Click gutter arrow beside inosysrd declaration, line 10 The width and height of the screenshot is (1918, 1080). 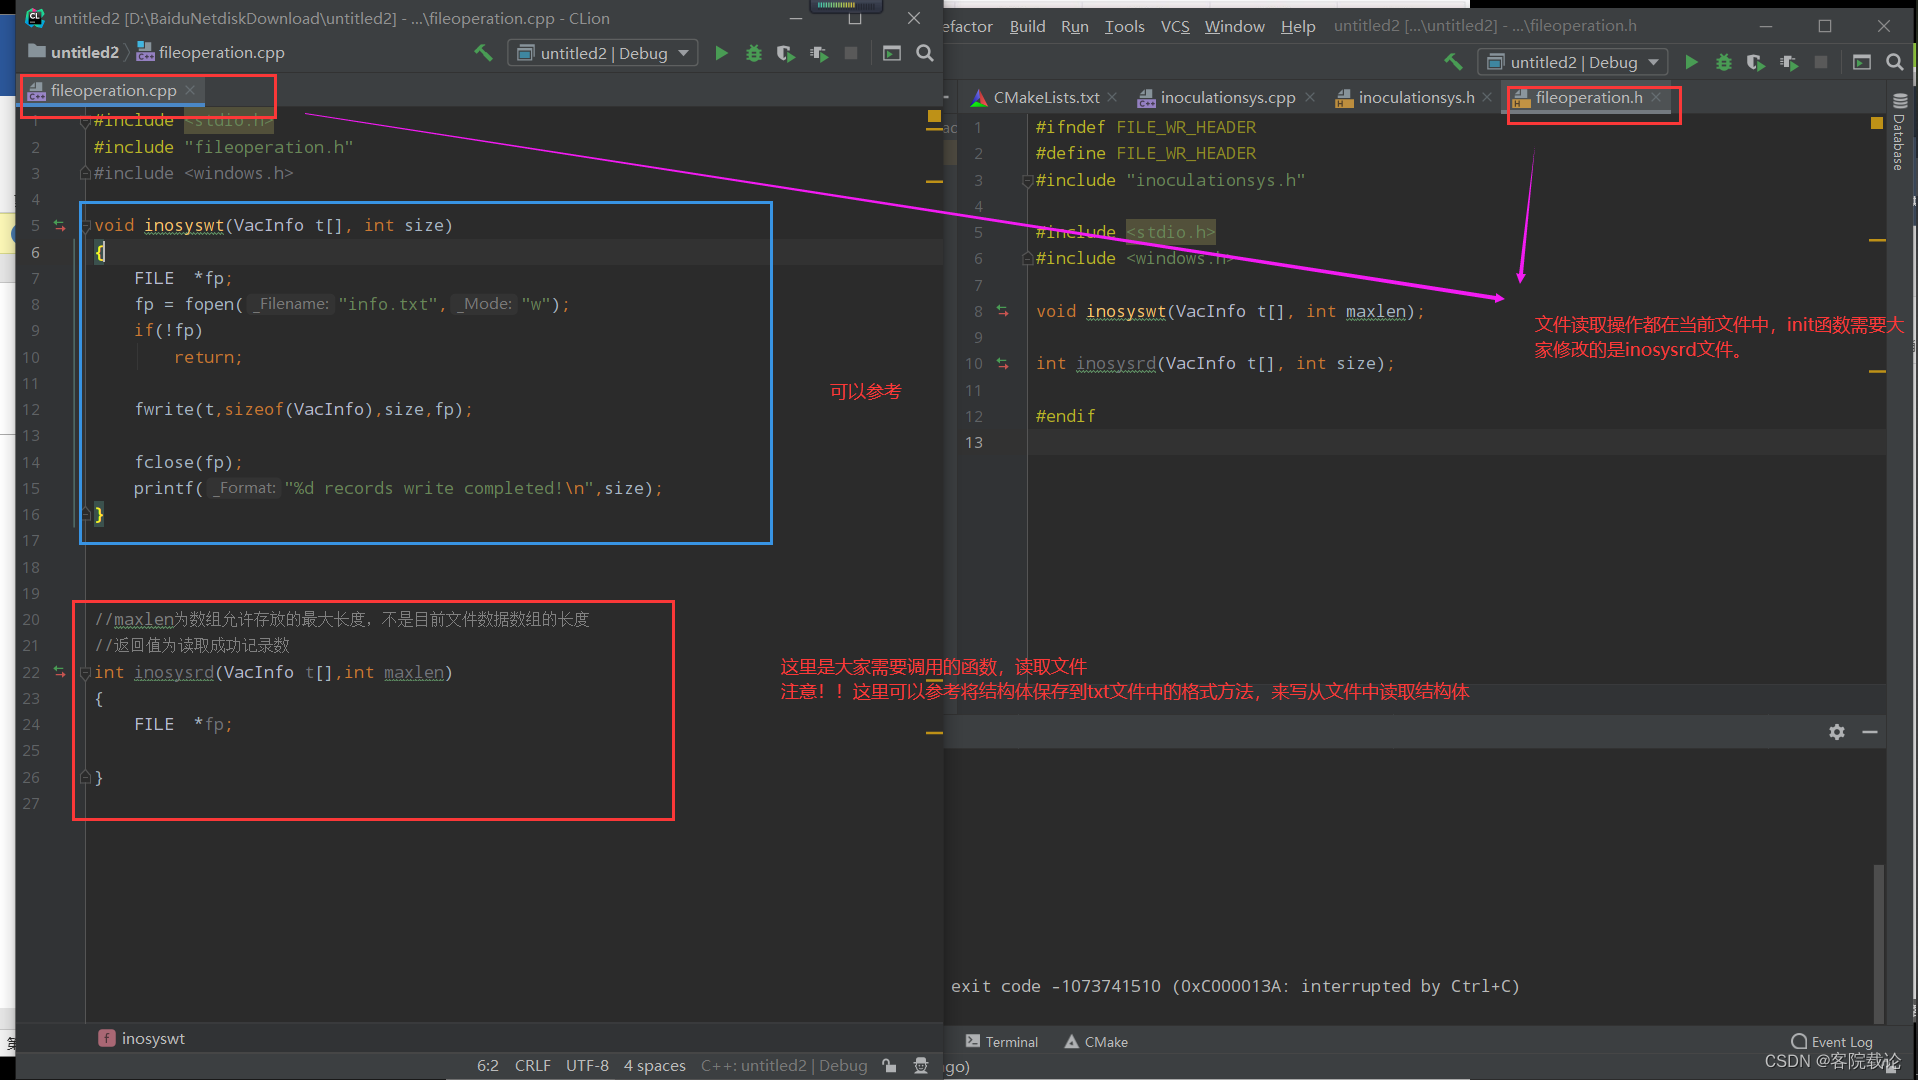1002,364
